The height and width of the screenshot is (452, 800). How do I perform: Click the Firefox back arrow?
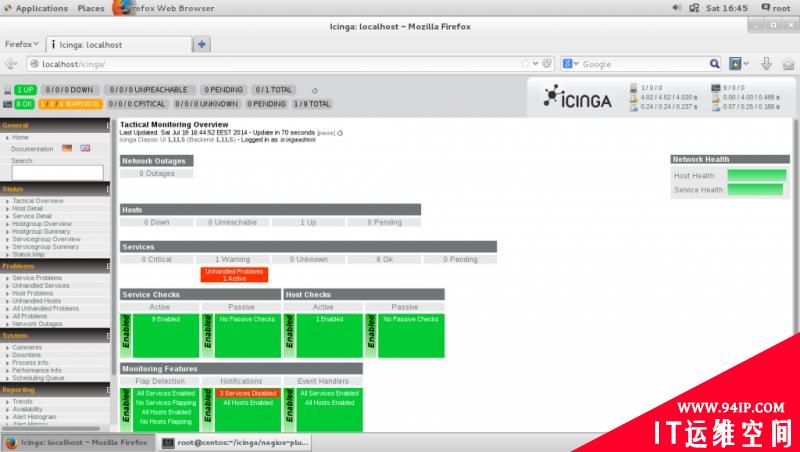coord(11,64)
